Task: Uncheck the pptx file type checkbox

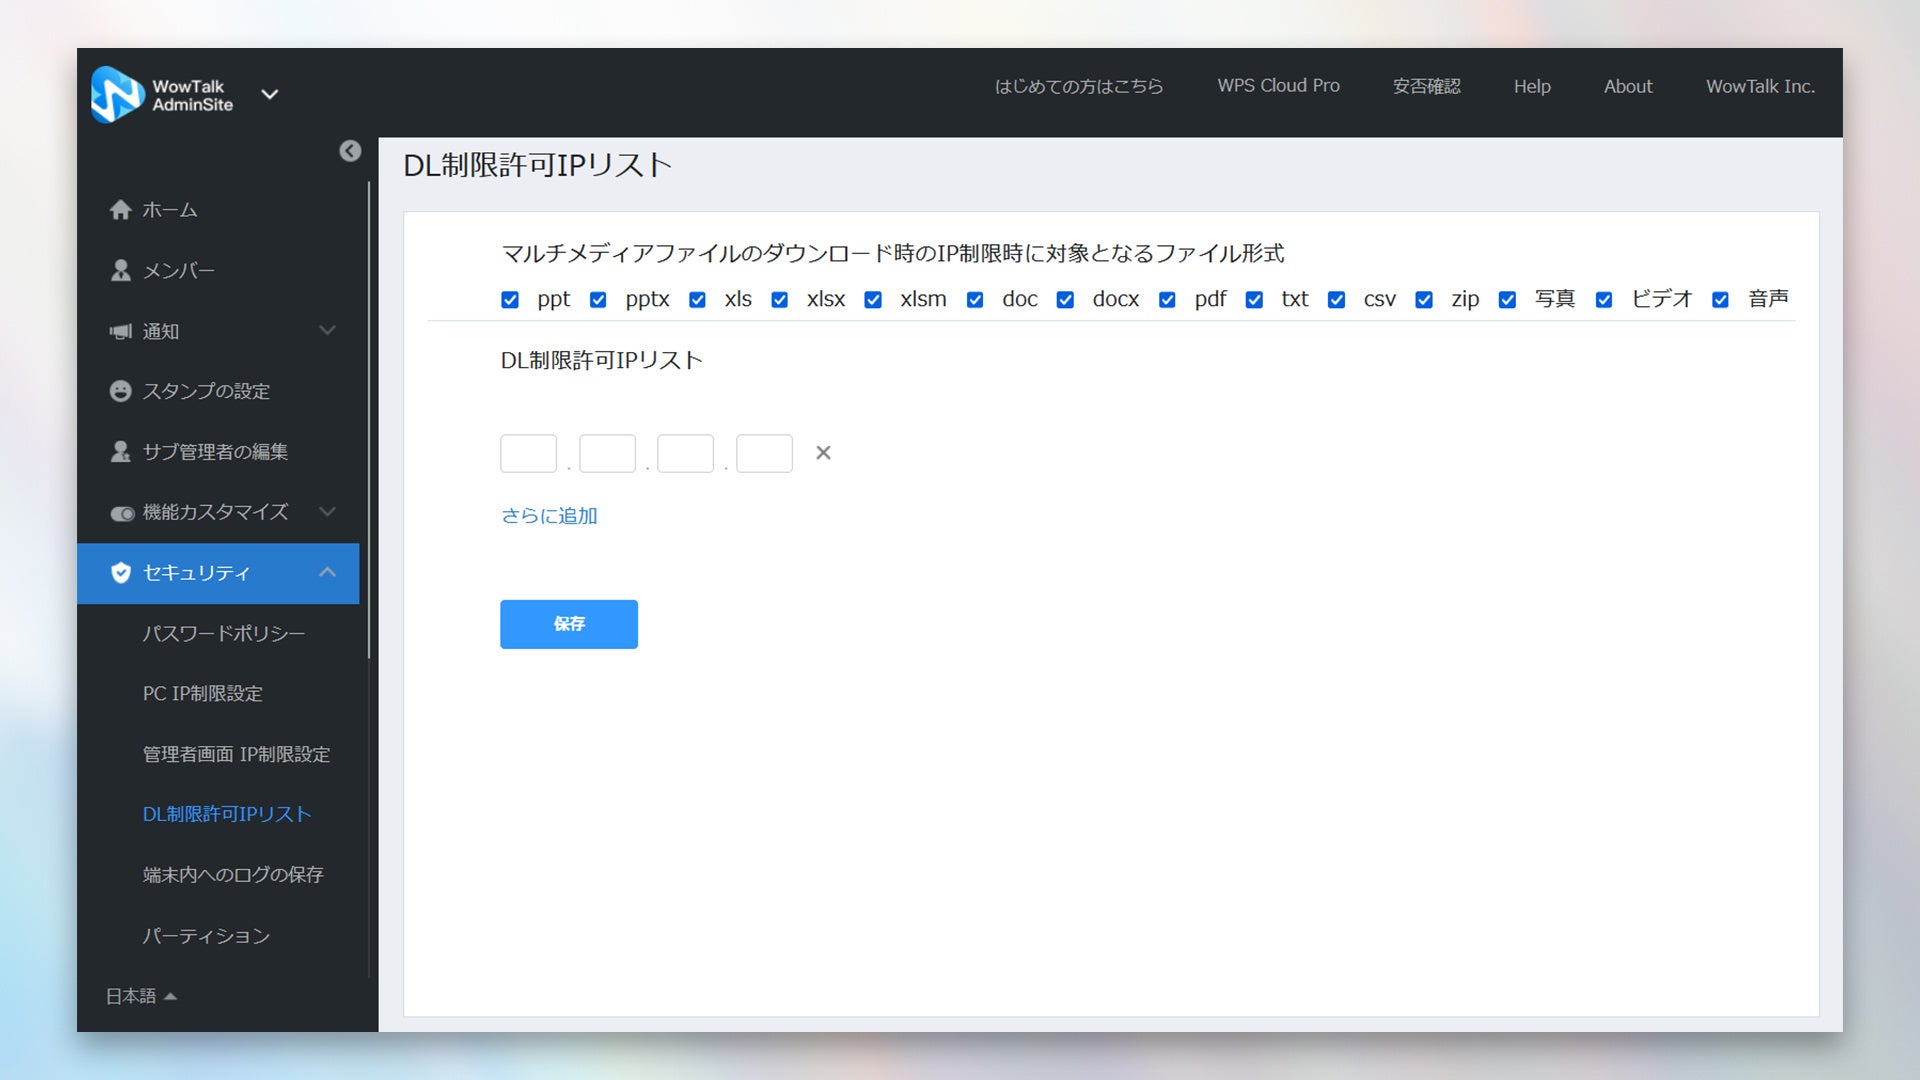Action: pos(598,300)
